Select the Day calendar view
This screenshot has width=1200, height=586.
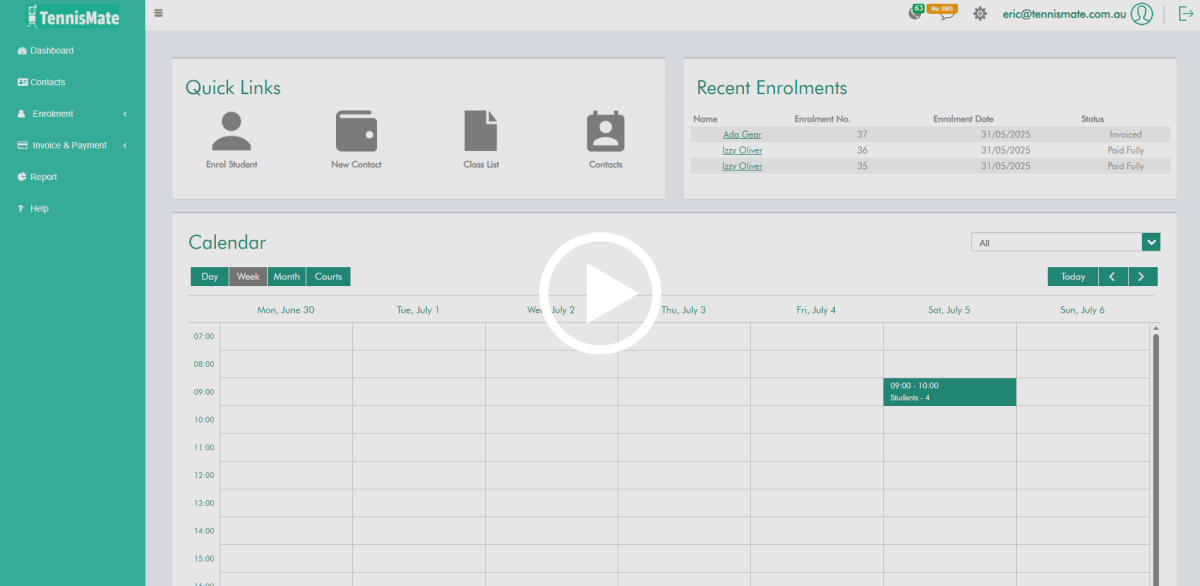(x=210, y=277)
